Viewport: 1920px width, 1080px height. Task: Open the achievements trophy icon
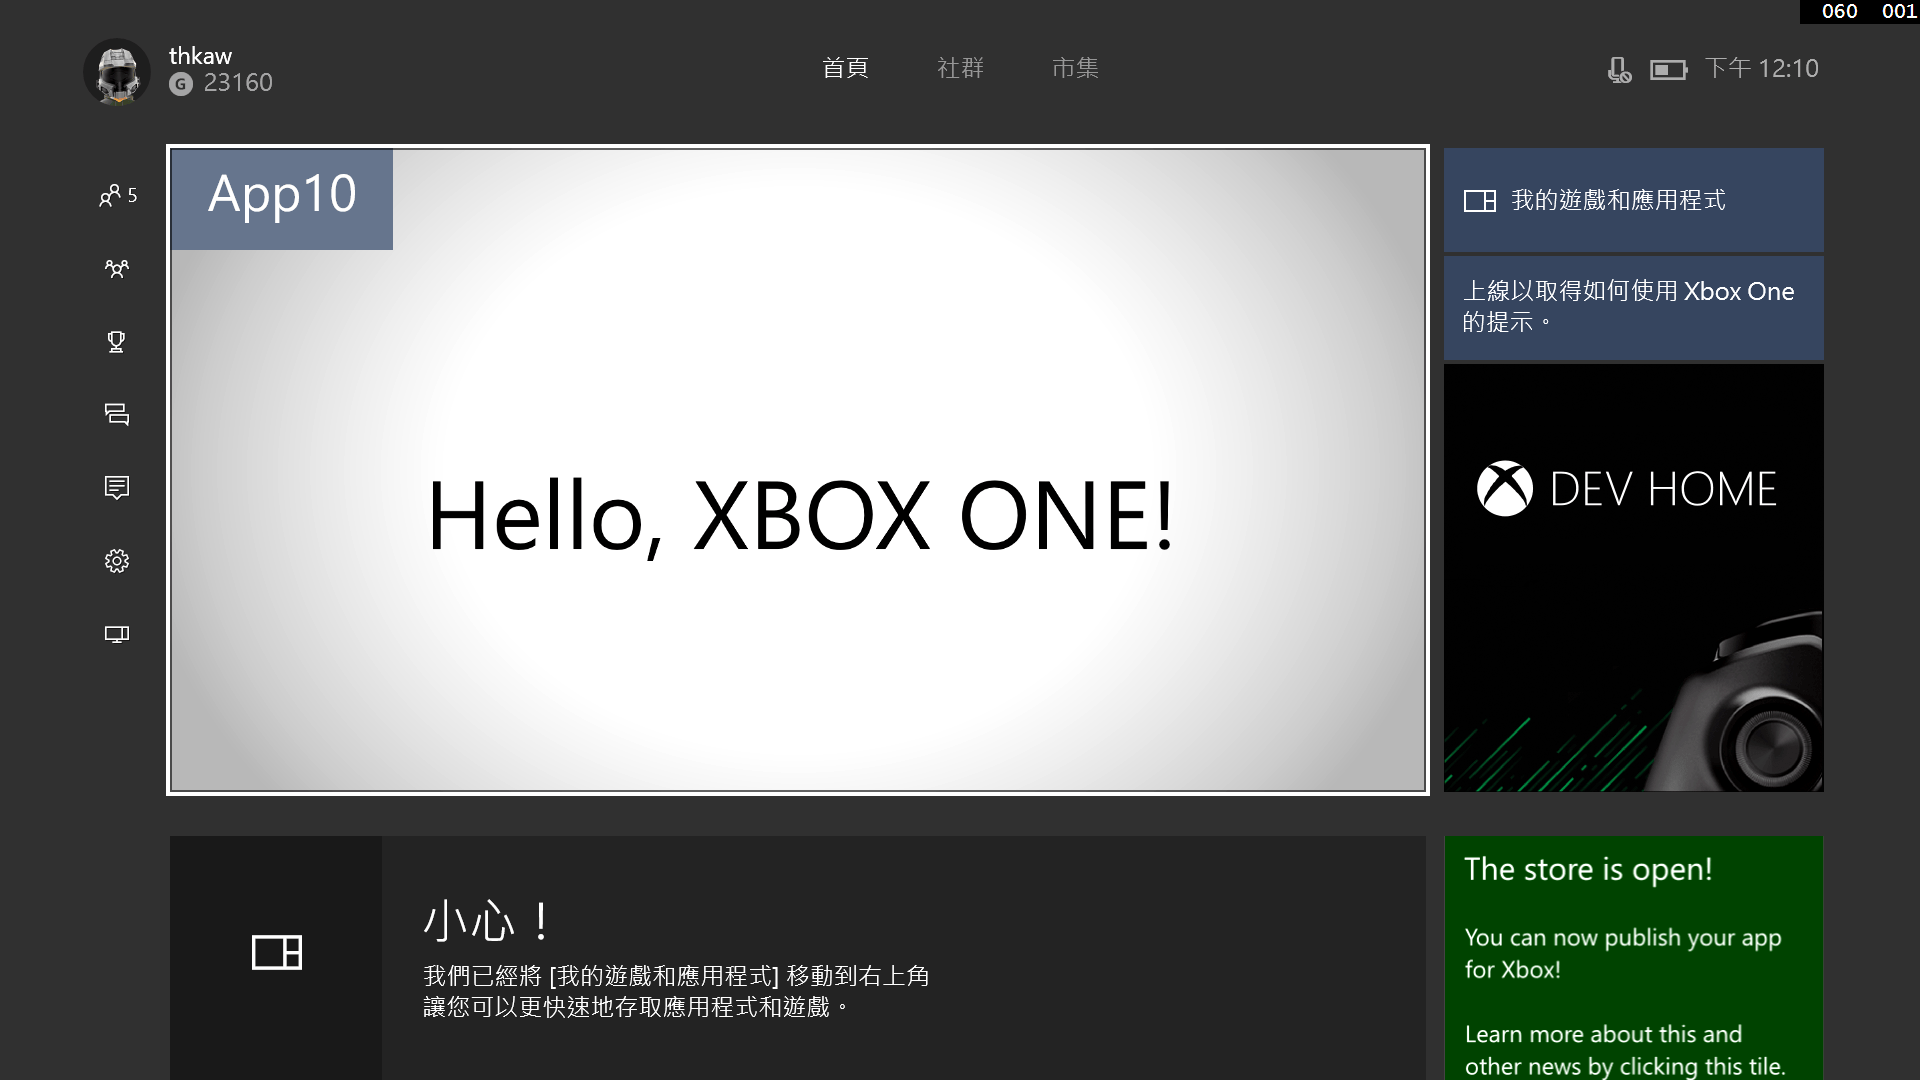[117, 342]
